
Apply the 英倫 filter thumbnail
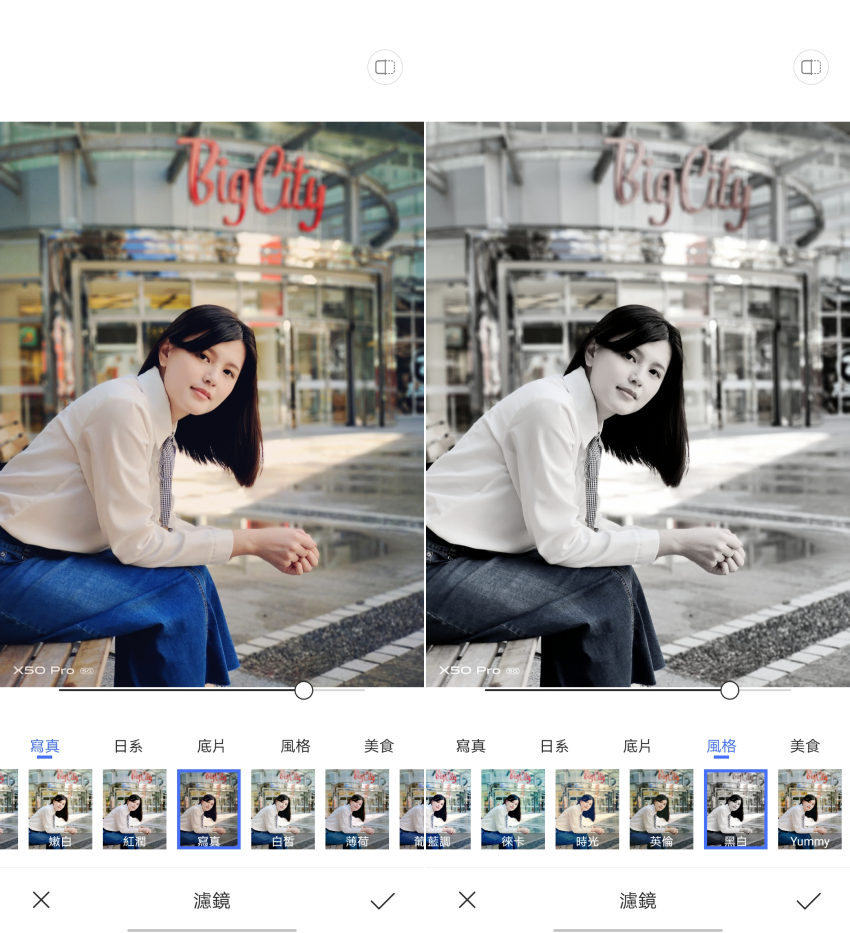tap(660, 808)
